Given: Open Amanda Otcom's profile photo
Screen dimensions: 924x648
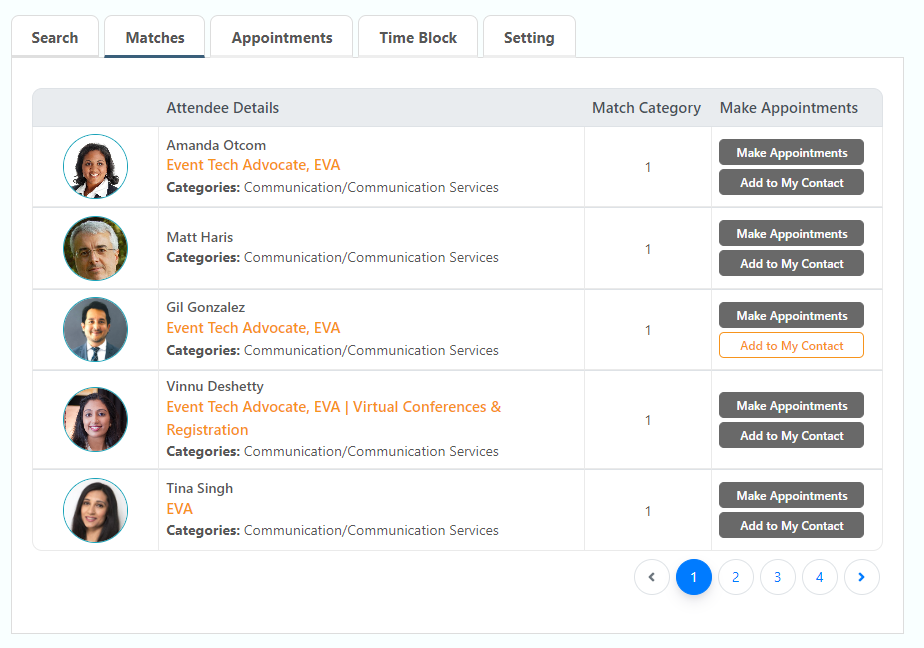Looking at the screenshot, I should coord(95,166).
